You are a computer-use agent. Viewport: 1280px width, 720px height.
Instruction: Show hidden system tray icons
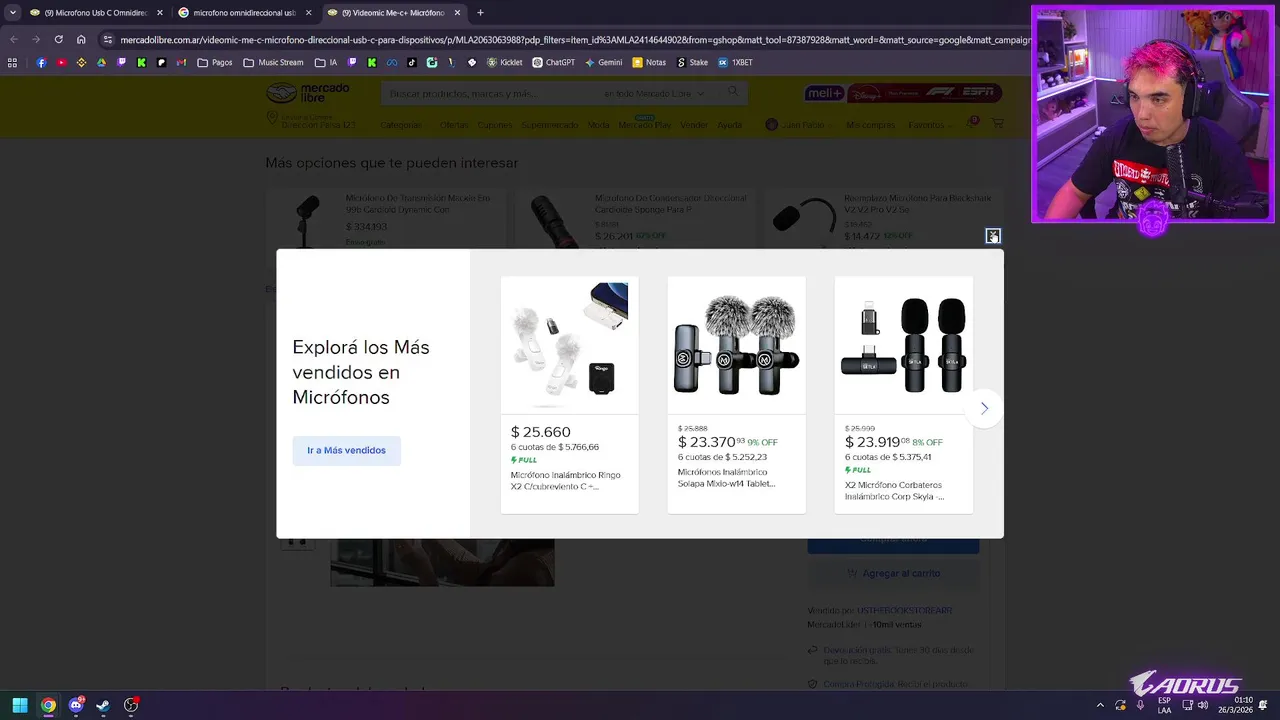pyautogui.click(x=1100, y=705)
